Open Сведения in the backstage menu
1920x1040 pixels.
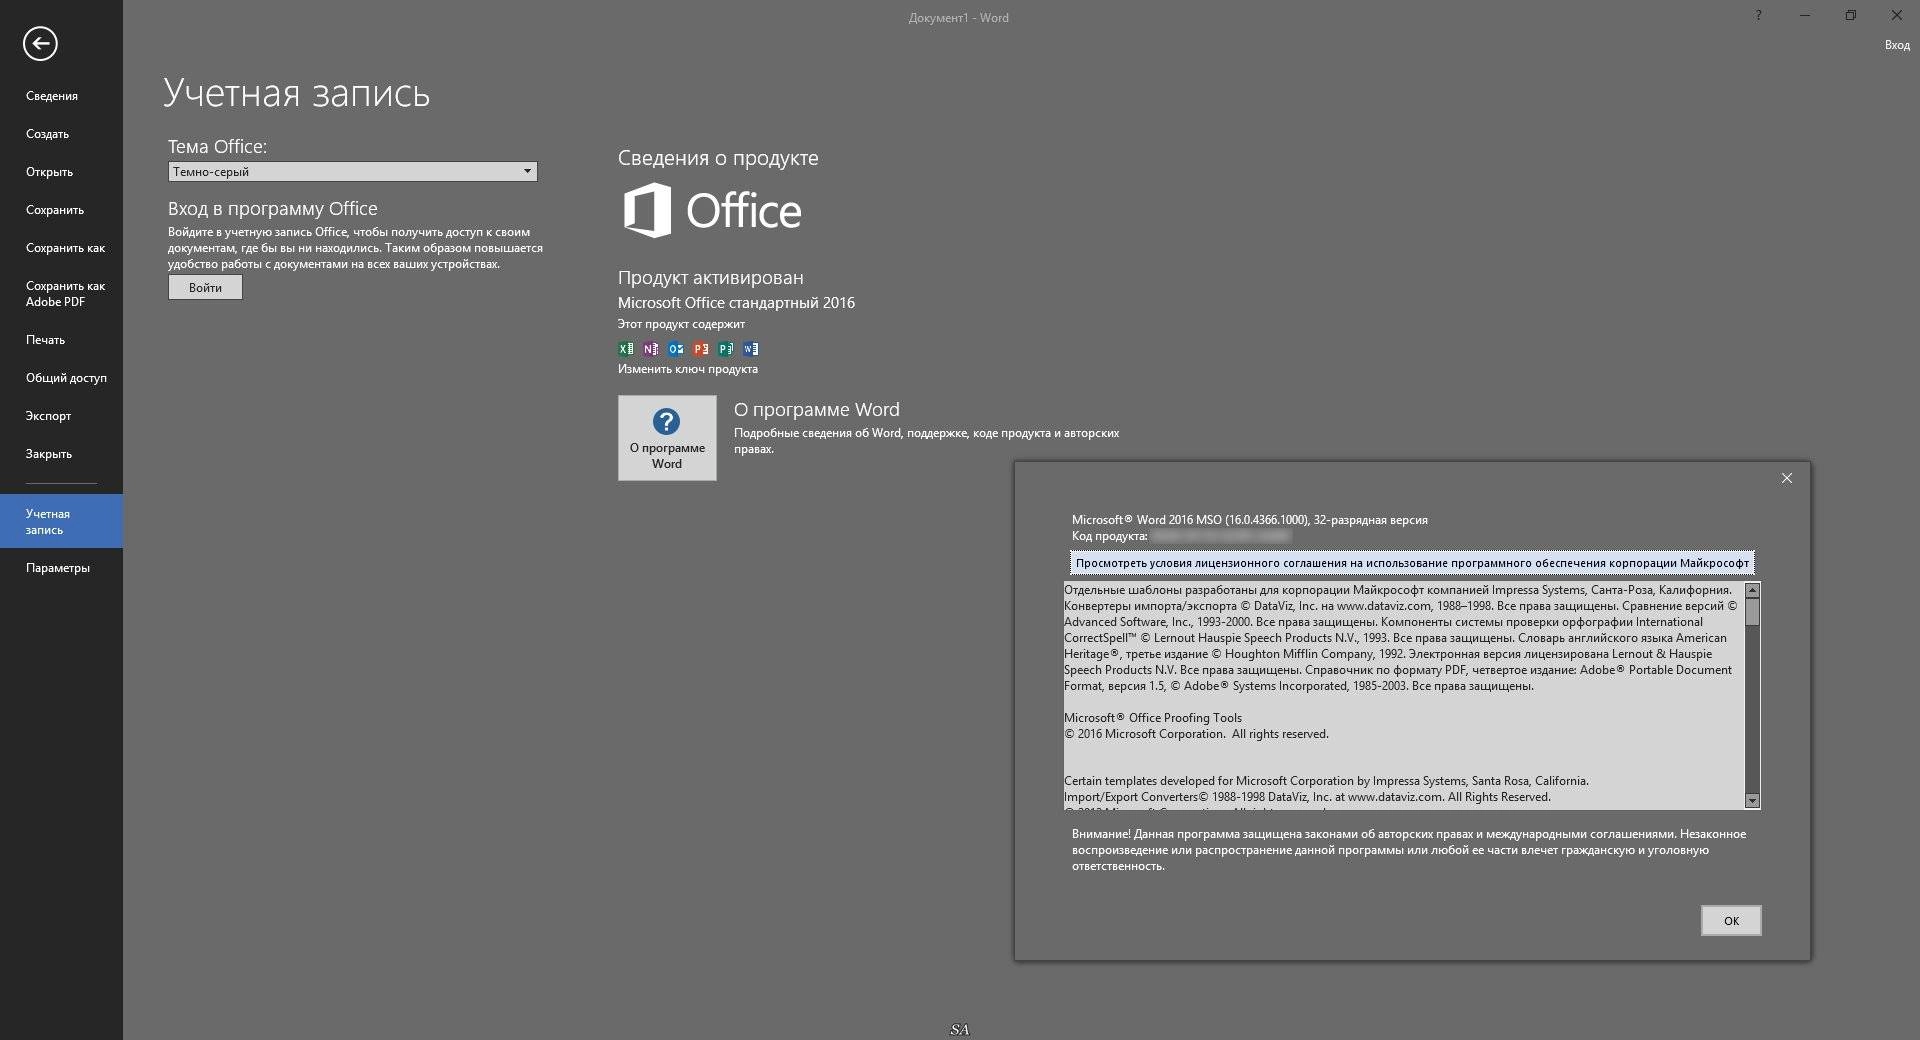(52, 96)
